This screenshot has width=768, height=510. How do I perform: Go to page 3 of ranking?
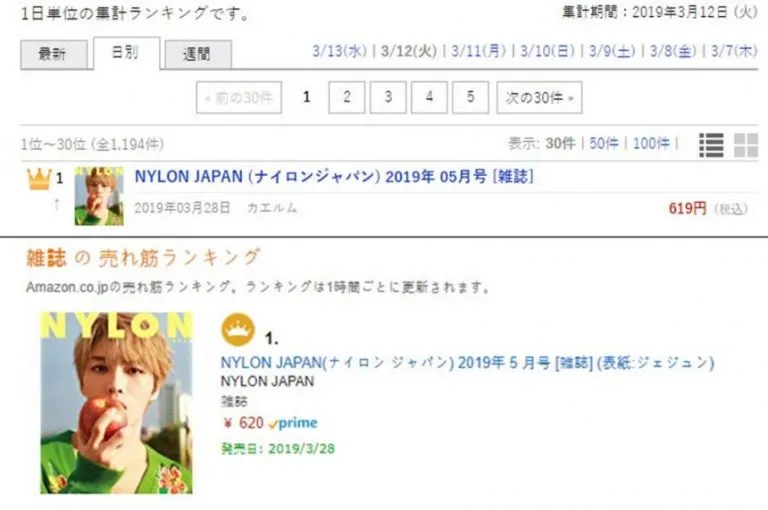pos(388,97)
